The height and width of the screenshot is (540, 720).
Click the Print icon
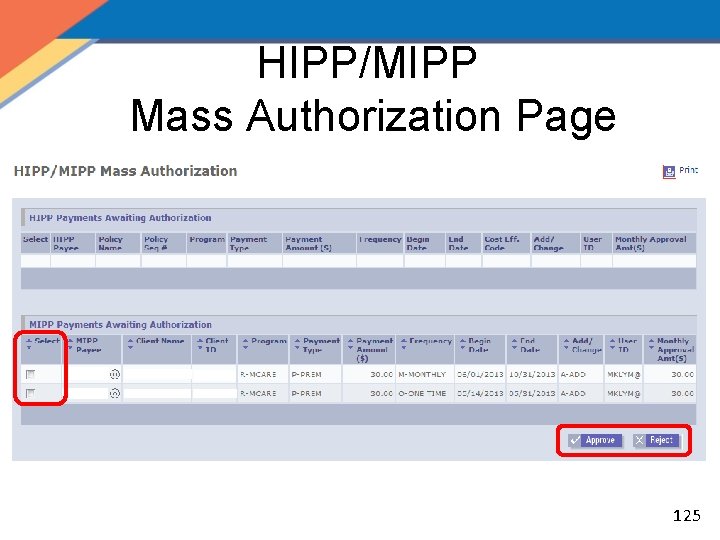click(x=669, y=172)
